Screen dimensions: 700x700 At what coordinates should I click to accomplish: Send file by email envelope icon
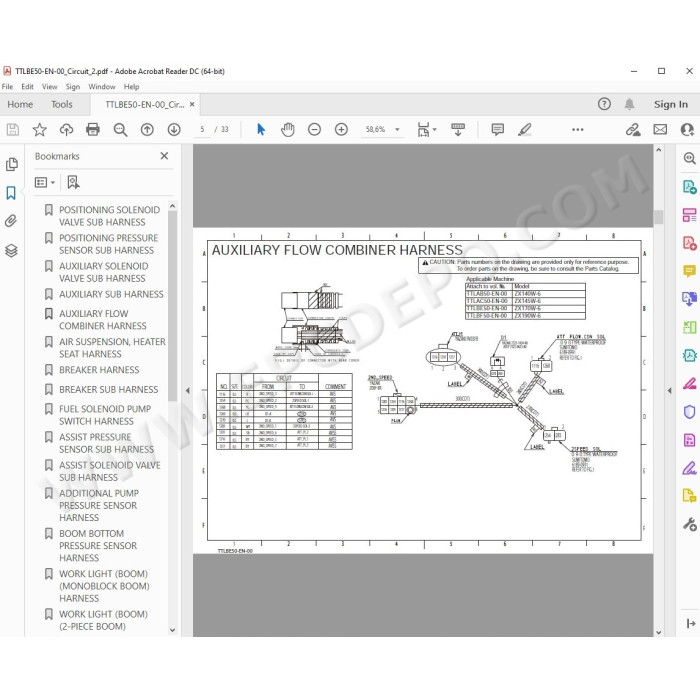point(660,129)
